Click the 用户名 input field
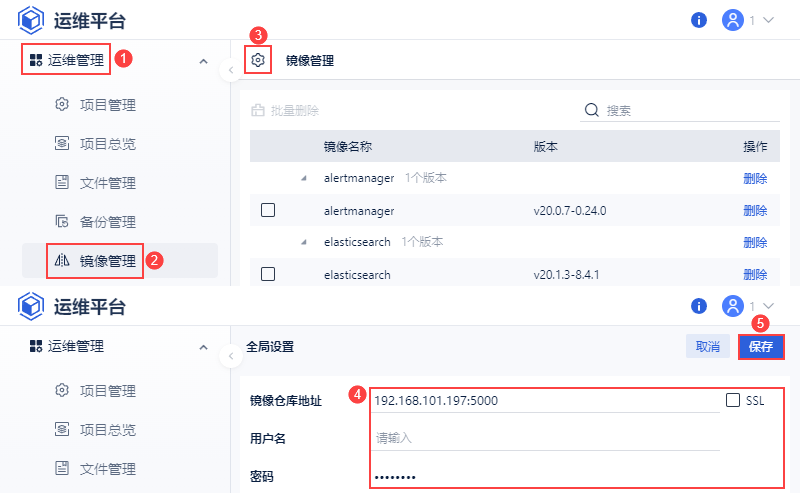Screen dimensions: 800x493 [x=545, y=438]
